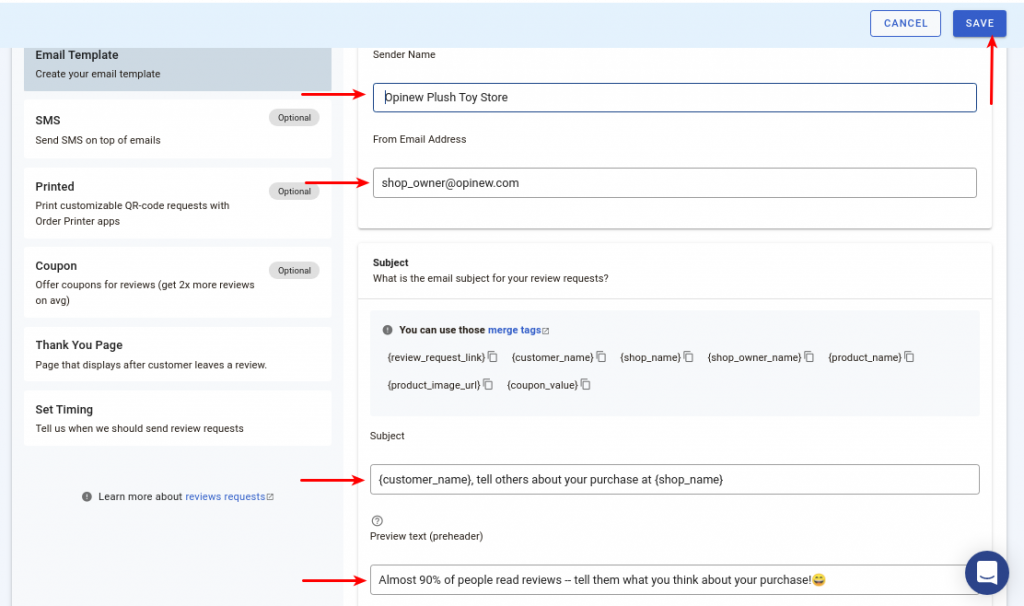1024x606 pixels.
Task: Open the Set Timing section
Action: [178, 418]
